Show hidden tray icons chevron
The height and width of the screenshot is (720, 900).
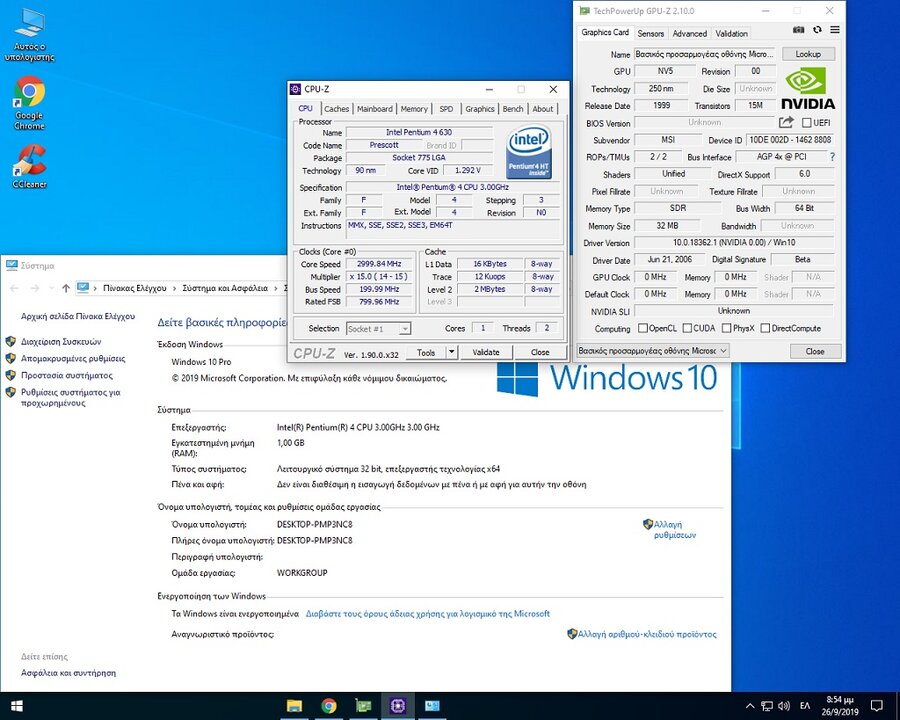tap(750, 706)
